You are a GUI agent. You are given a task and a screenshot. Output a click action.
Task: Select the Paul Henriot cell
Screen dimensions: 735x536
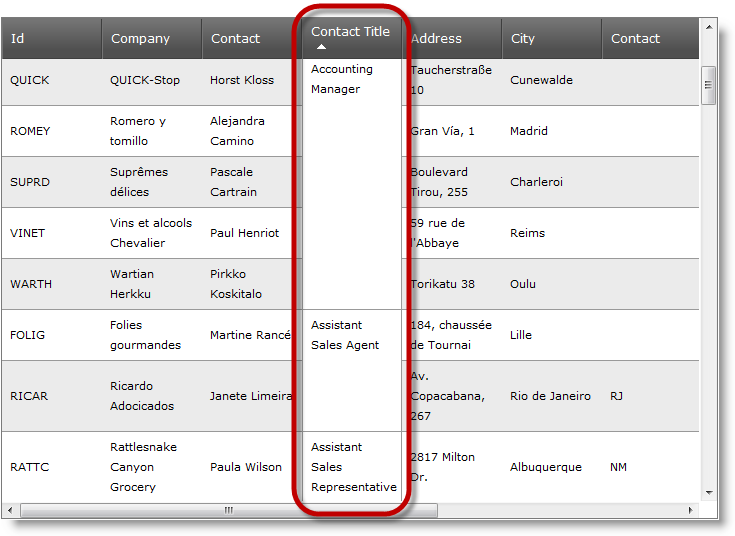(x=252, y=233)
